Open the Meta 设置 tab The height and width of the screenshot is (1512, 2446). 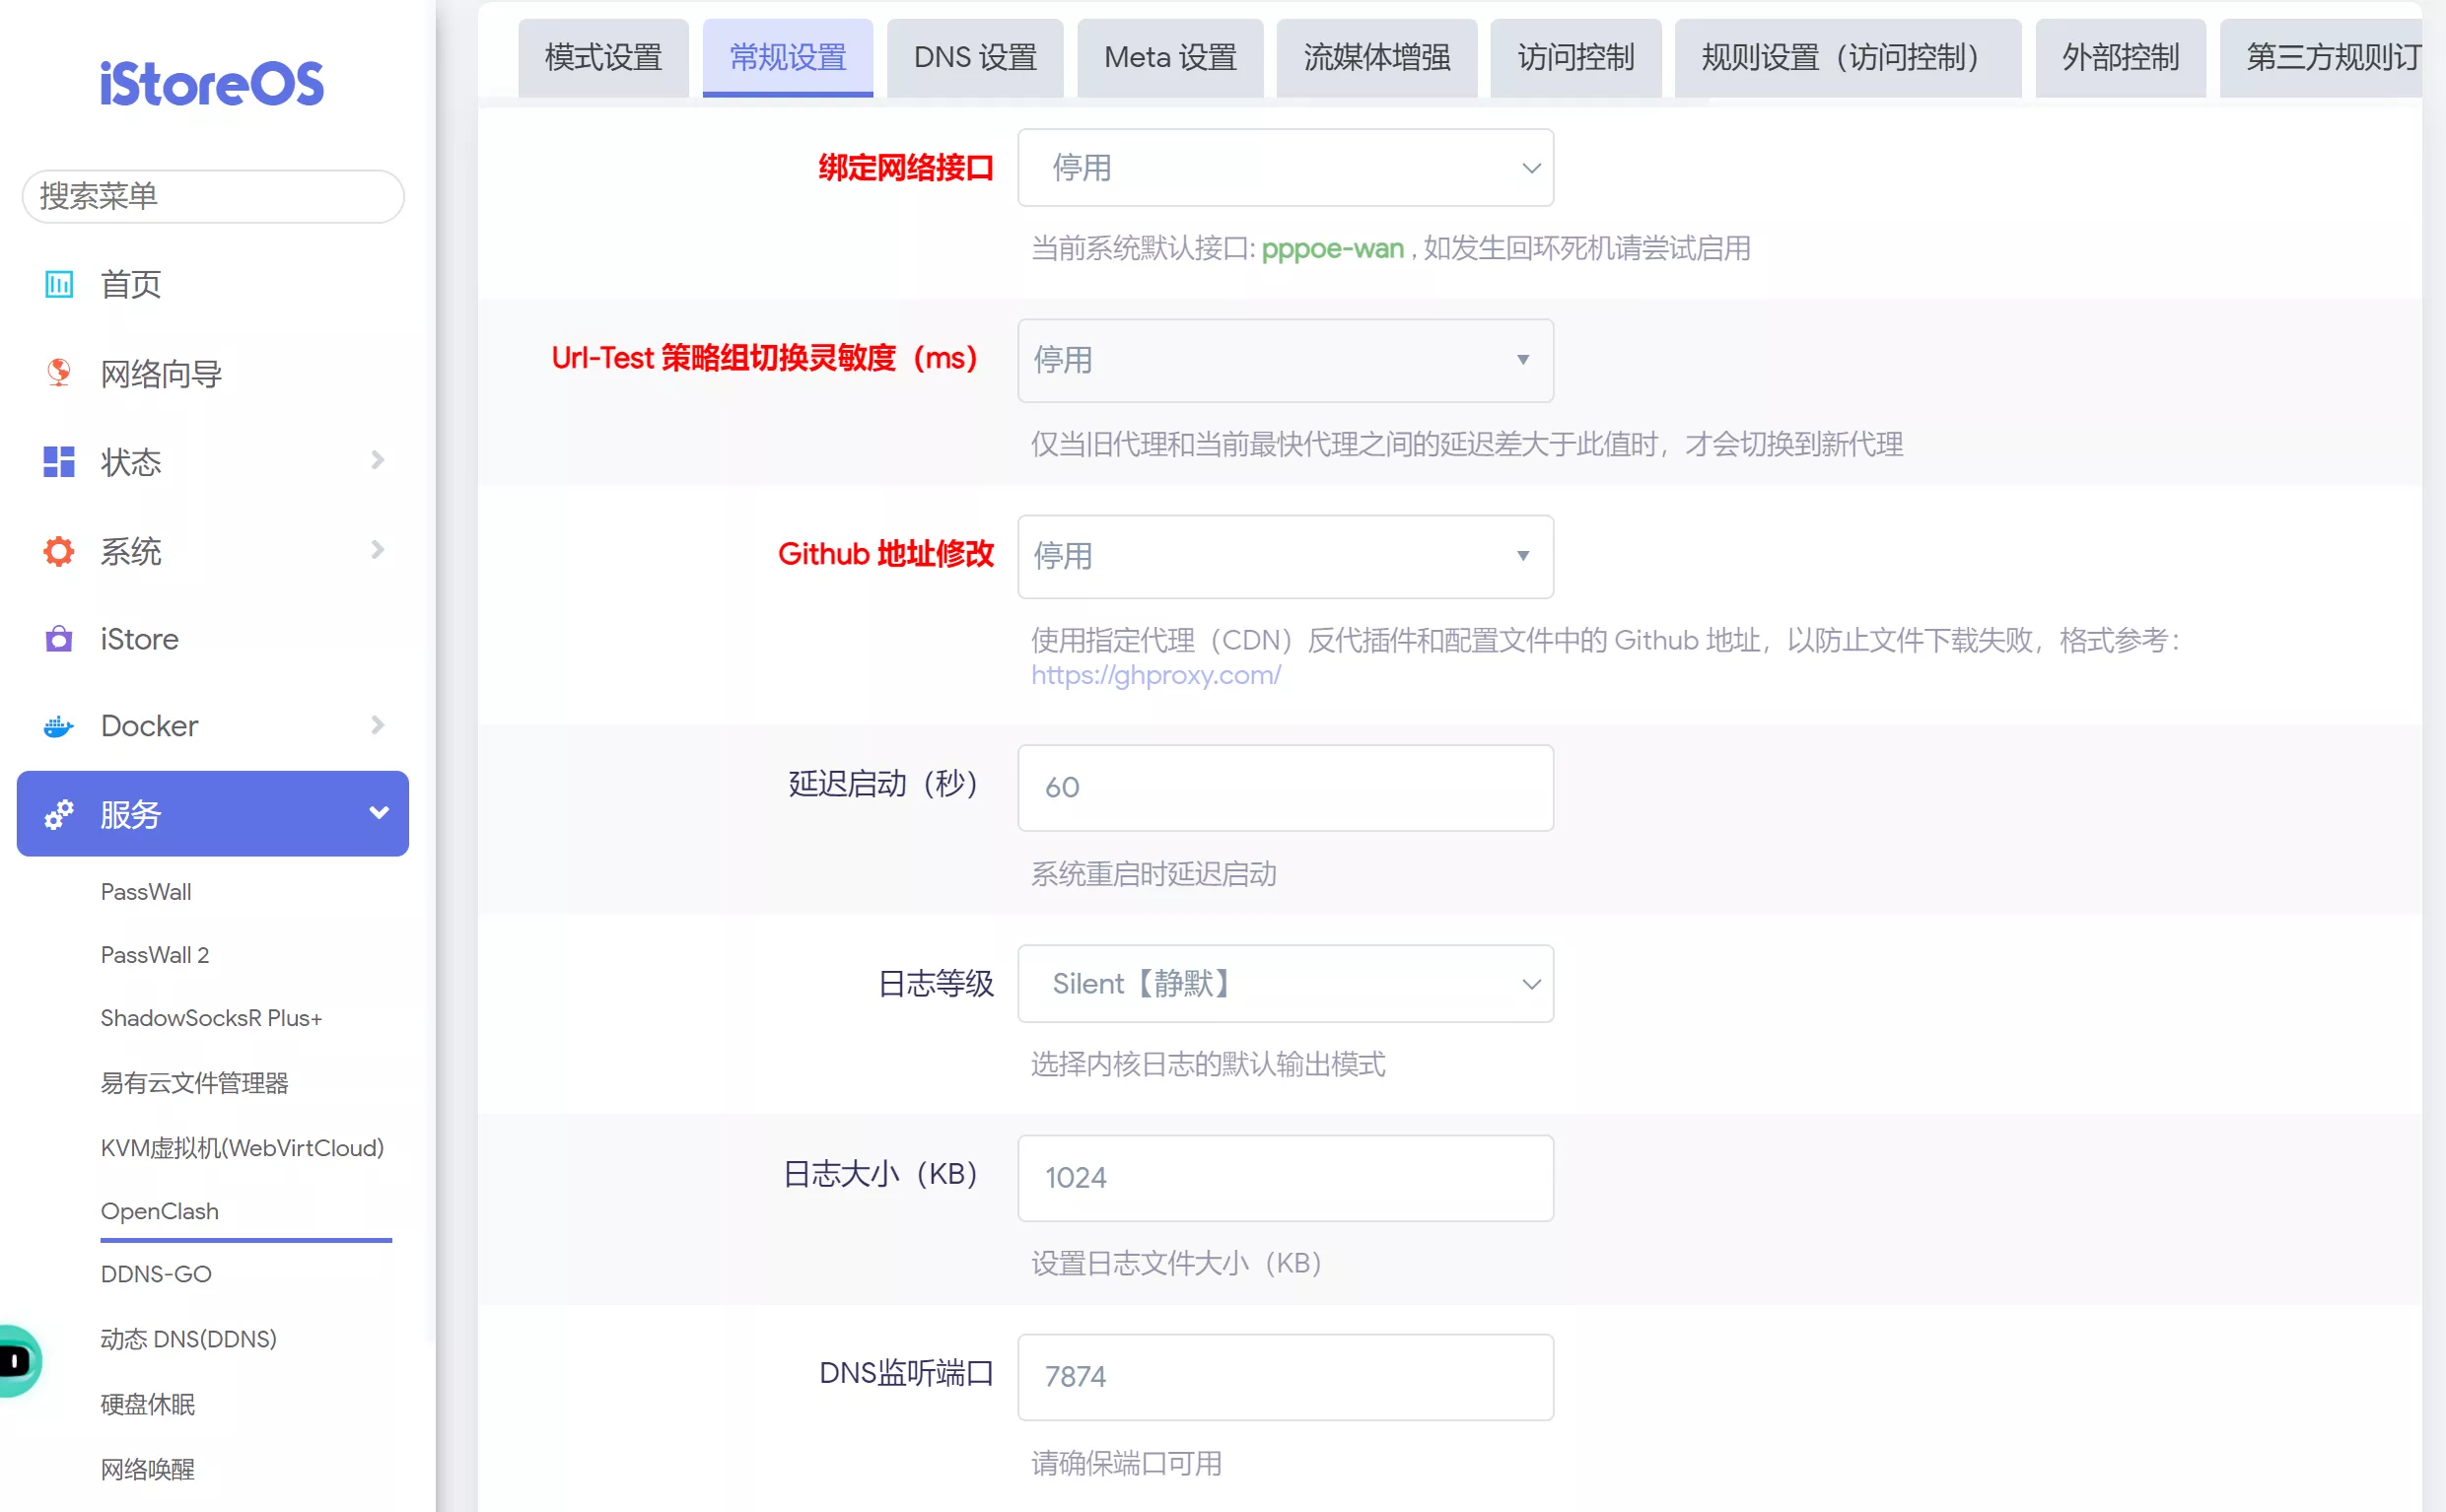click(x=1170, y=58)
